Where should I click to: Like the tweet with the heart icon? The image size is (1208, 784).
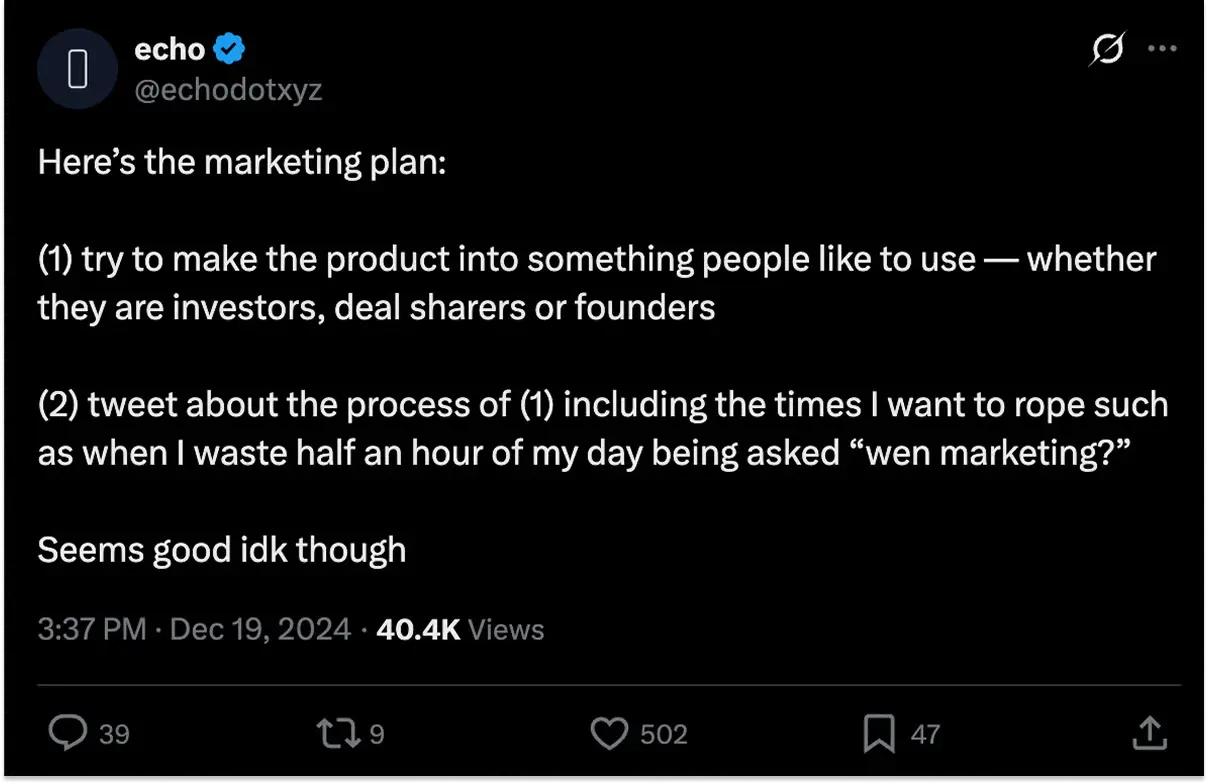(608, 734)
